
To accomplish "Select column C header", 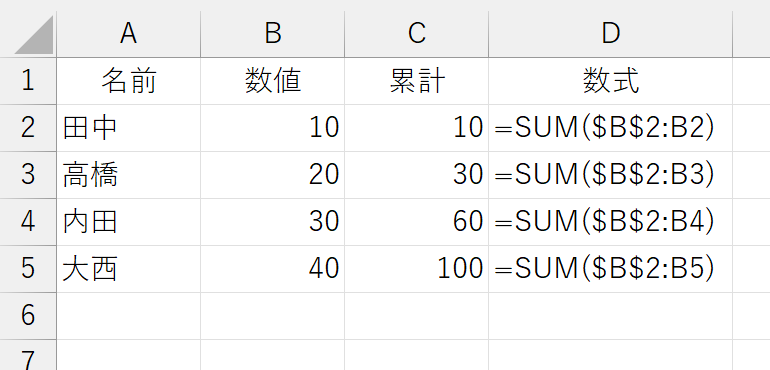I will coord(416,34).
